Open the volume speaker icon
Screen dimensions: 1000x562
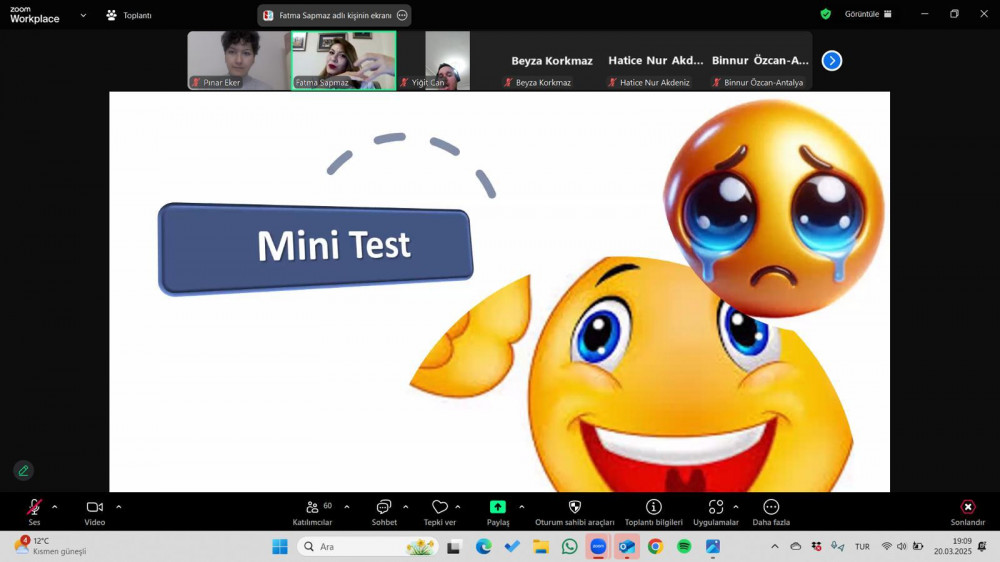tap(902, 547)
